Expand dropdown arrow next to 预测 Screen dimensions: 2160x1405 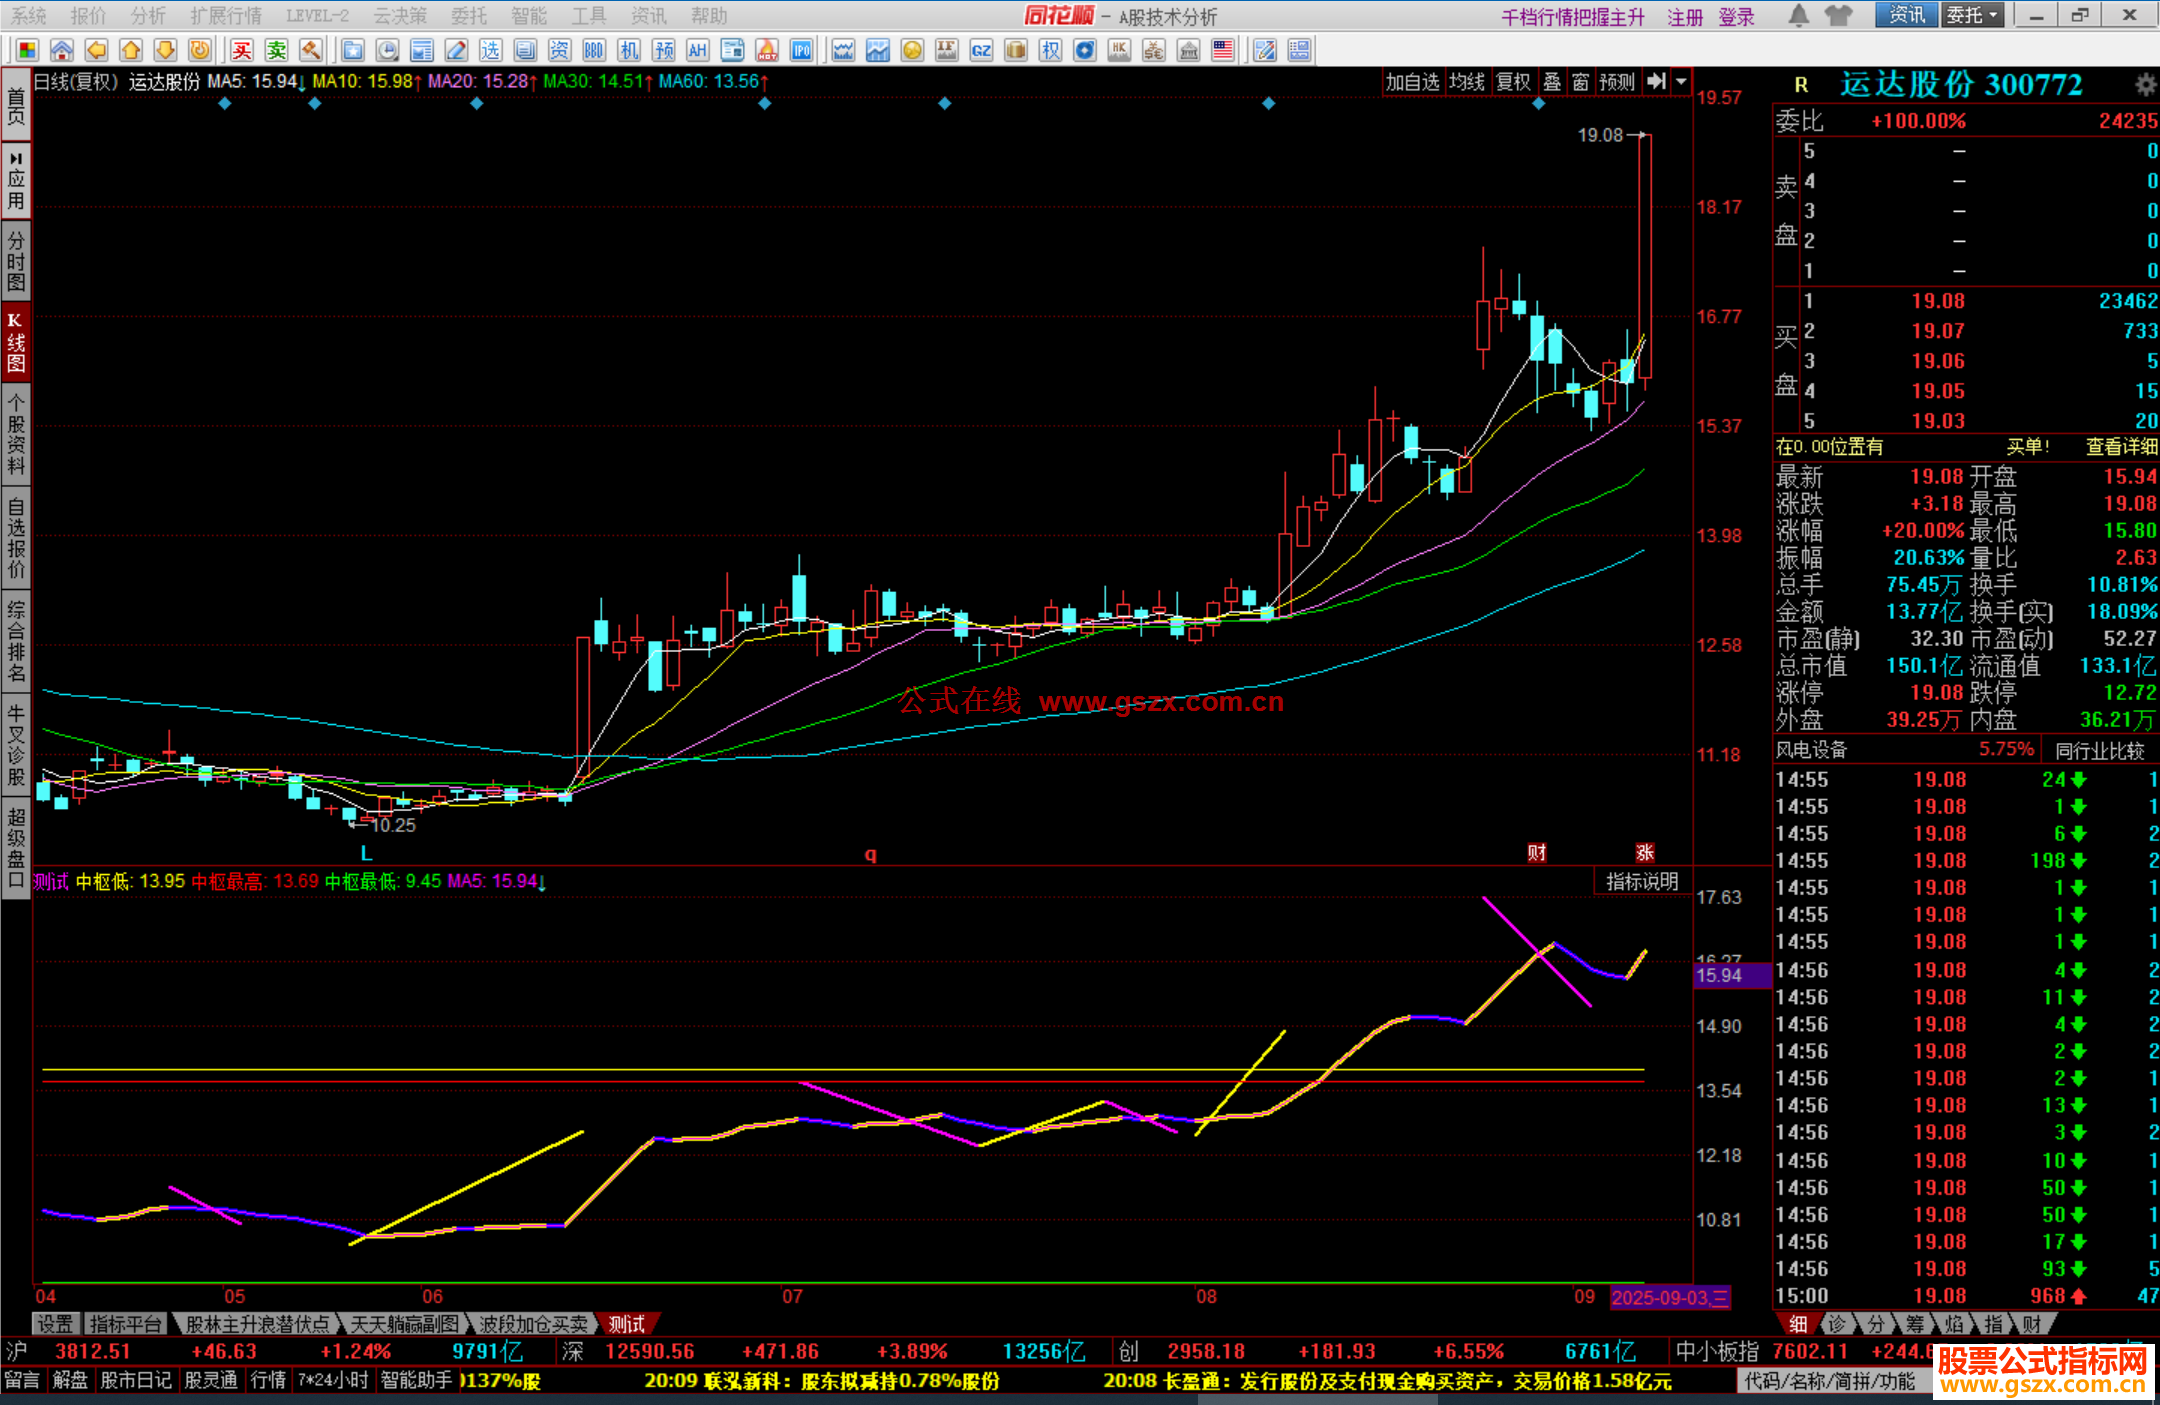pos(1682,82)
